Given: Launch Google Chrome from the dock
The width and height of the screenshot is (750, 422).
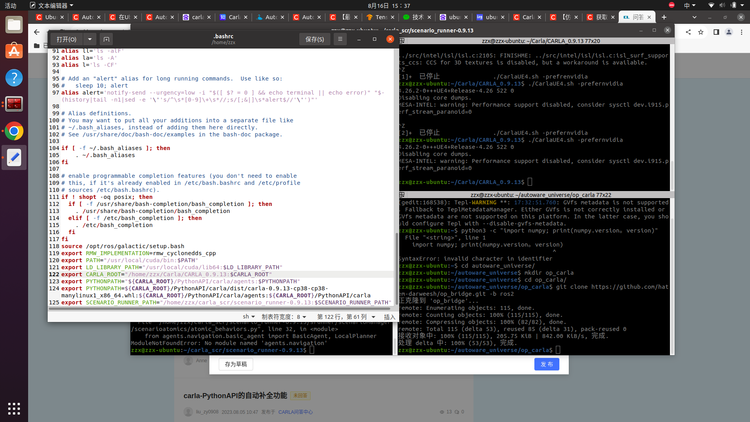Looking at the screenshot, I should tap(14, 131).
